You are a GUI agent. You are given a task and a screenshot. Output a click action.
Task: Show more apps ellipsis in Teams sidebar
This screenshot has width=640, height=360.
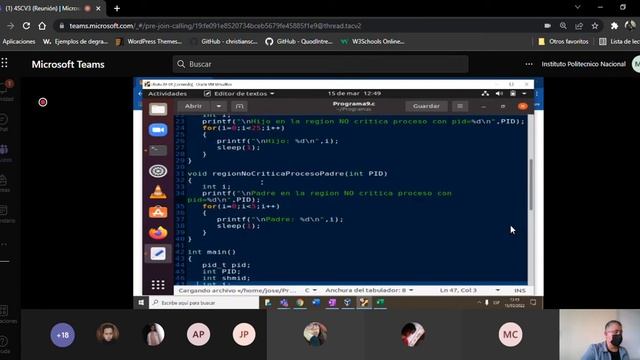point(4,244)
